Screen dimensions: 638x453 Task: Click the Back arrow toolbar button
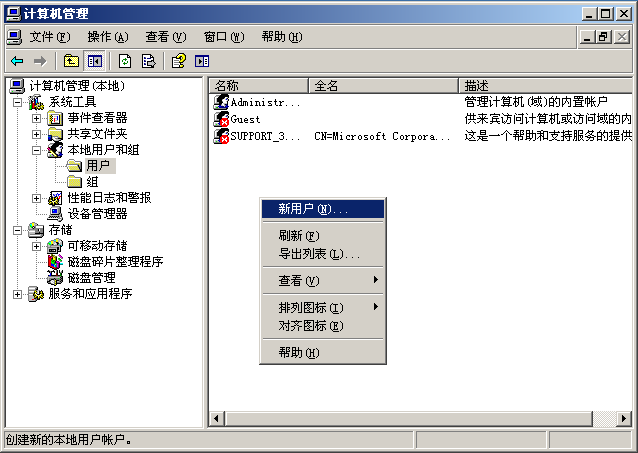coord(17,61)
